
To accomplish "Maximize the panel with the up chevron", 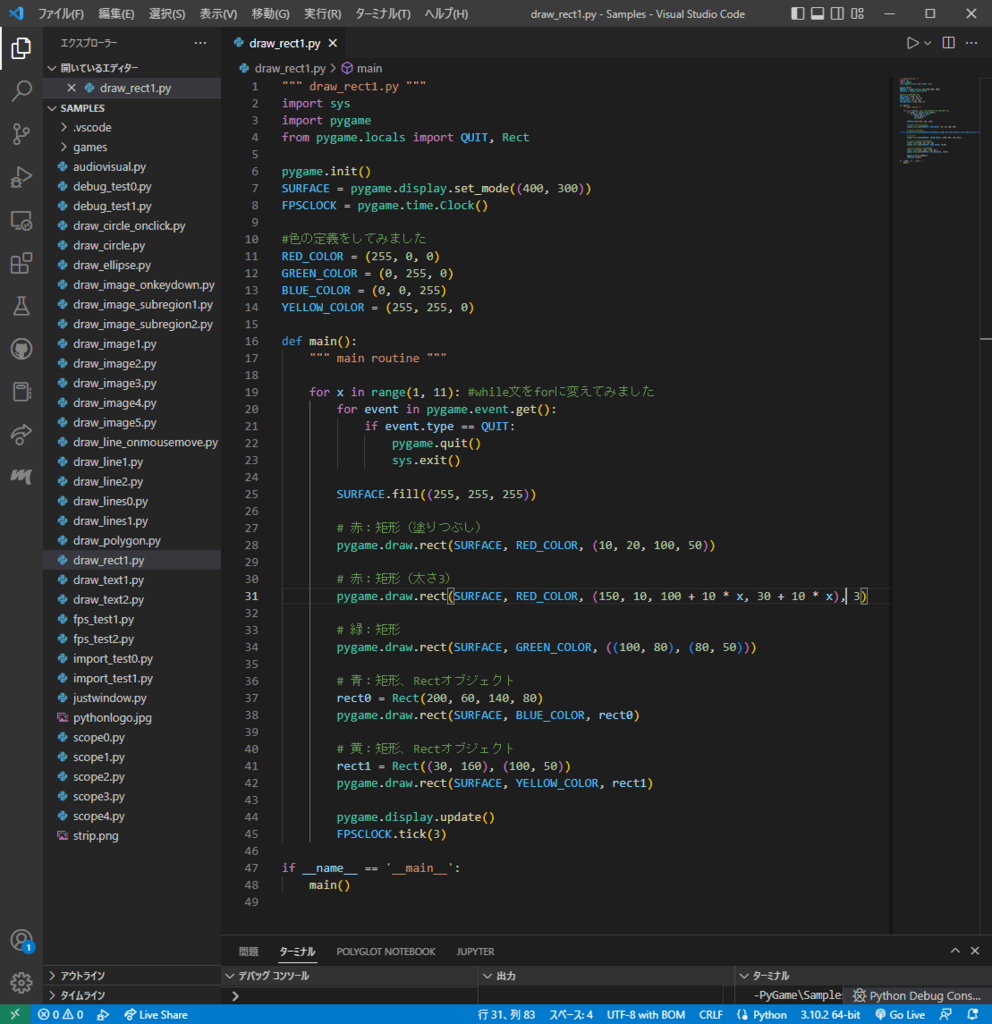I will click(x=955, y=951).
